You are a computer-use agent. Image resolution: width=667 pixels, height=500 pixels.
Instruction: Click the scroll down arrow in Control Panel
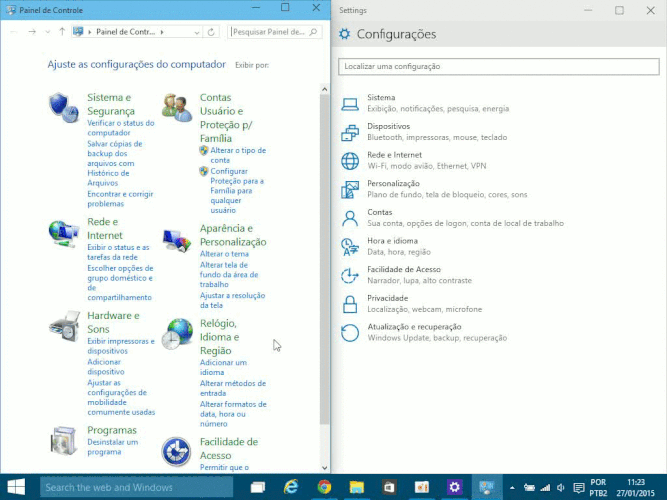click(325, 468)
